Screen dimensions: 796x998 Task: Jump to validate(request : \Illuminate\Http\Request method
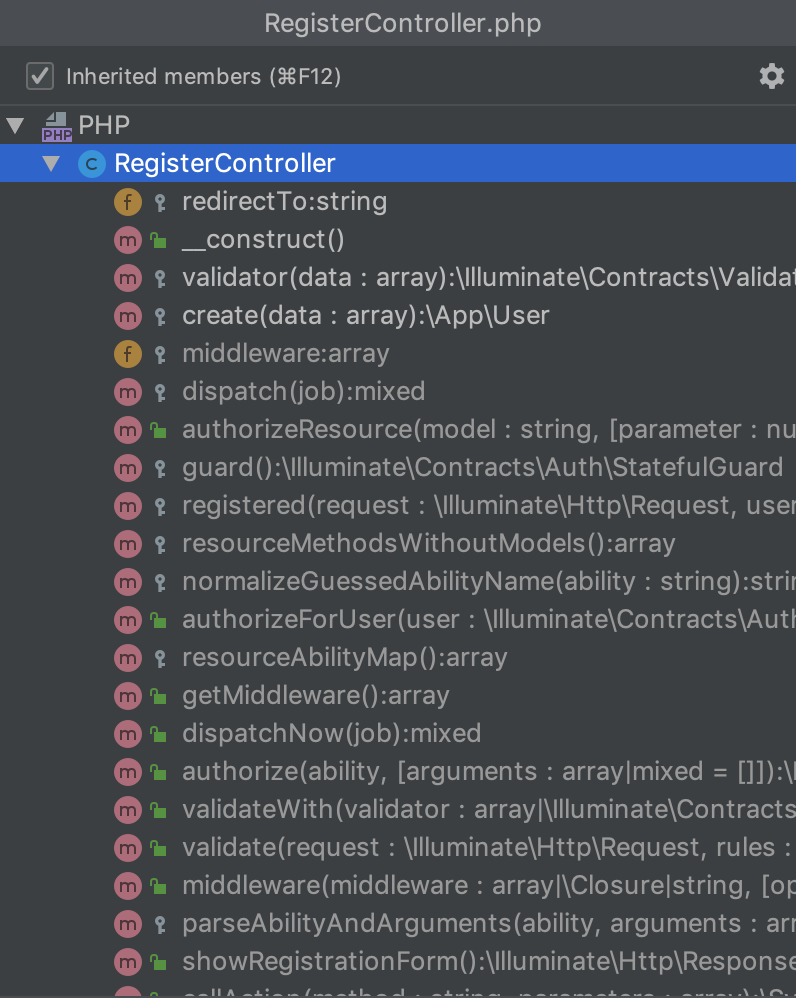(x=398, y=848)
